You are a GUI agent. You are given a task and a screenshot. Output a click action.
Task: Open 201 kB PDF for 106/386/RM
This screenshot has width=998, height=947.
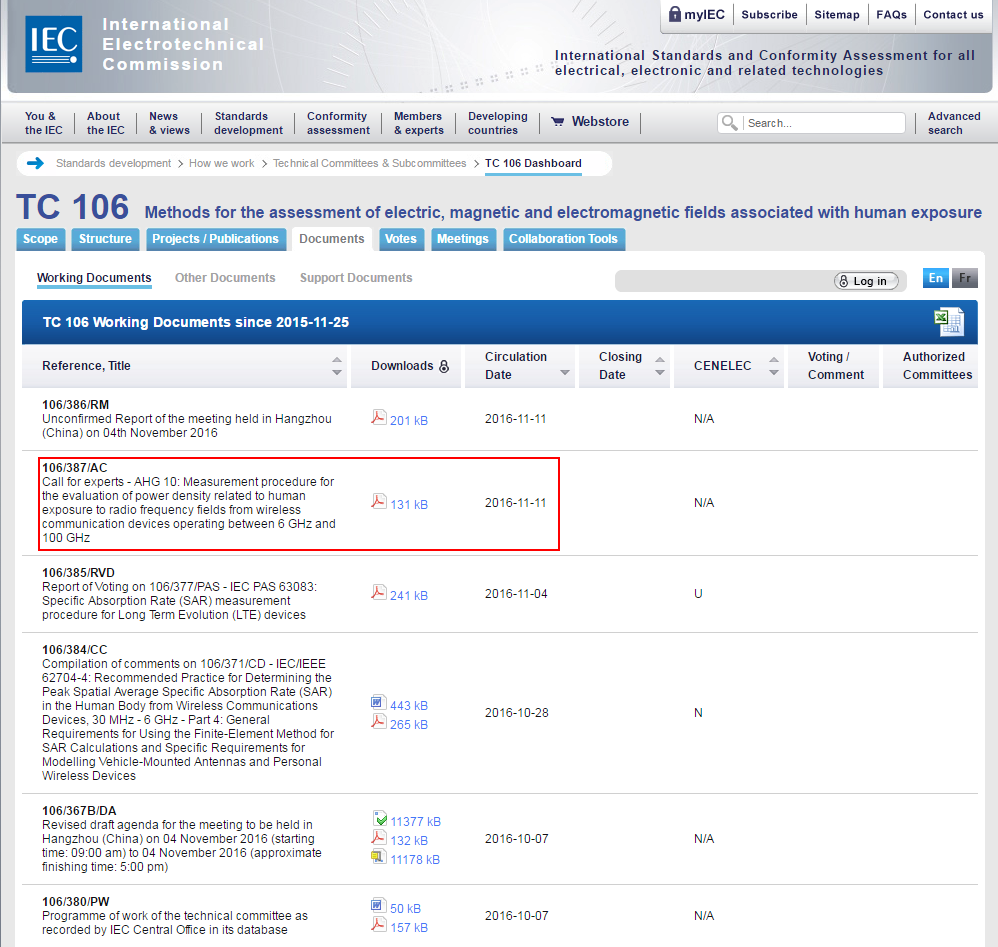400,419
